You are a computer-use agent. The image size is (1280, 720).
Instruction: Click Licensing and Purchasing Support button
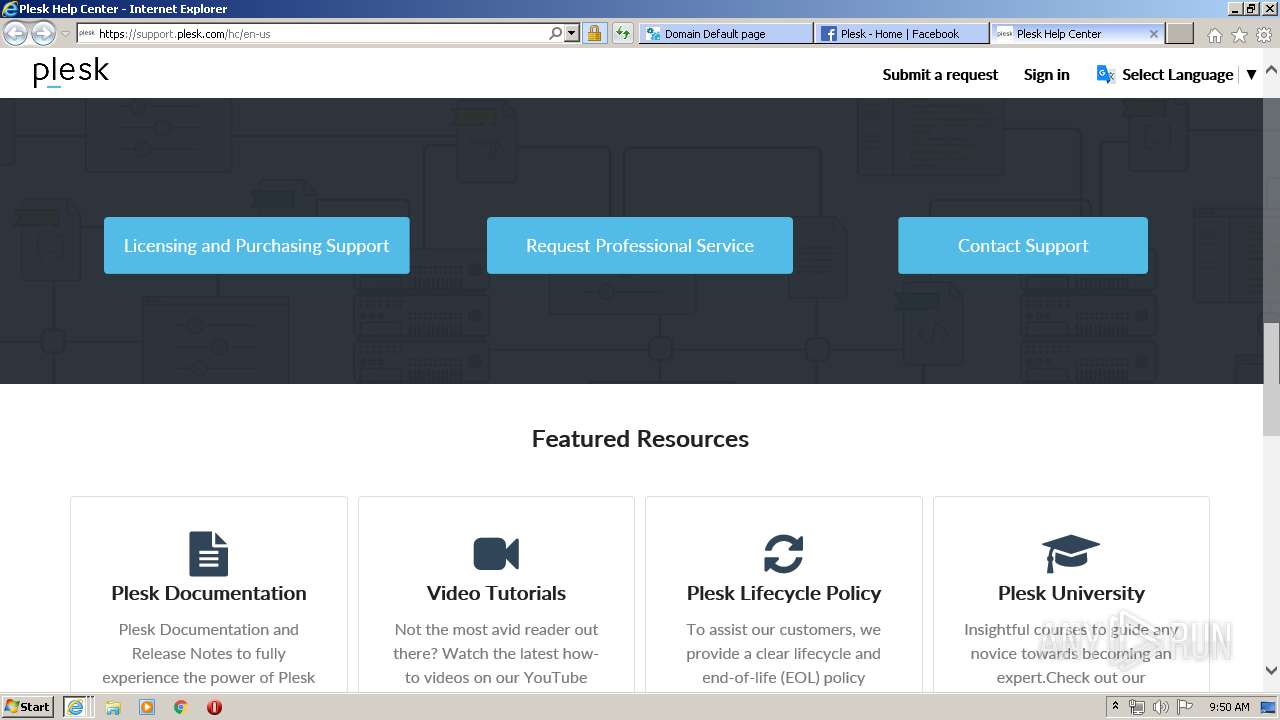click(x=256, y=245)
